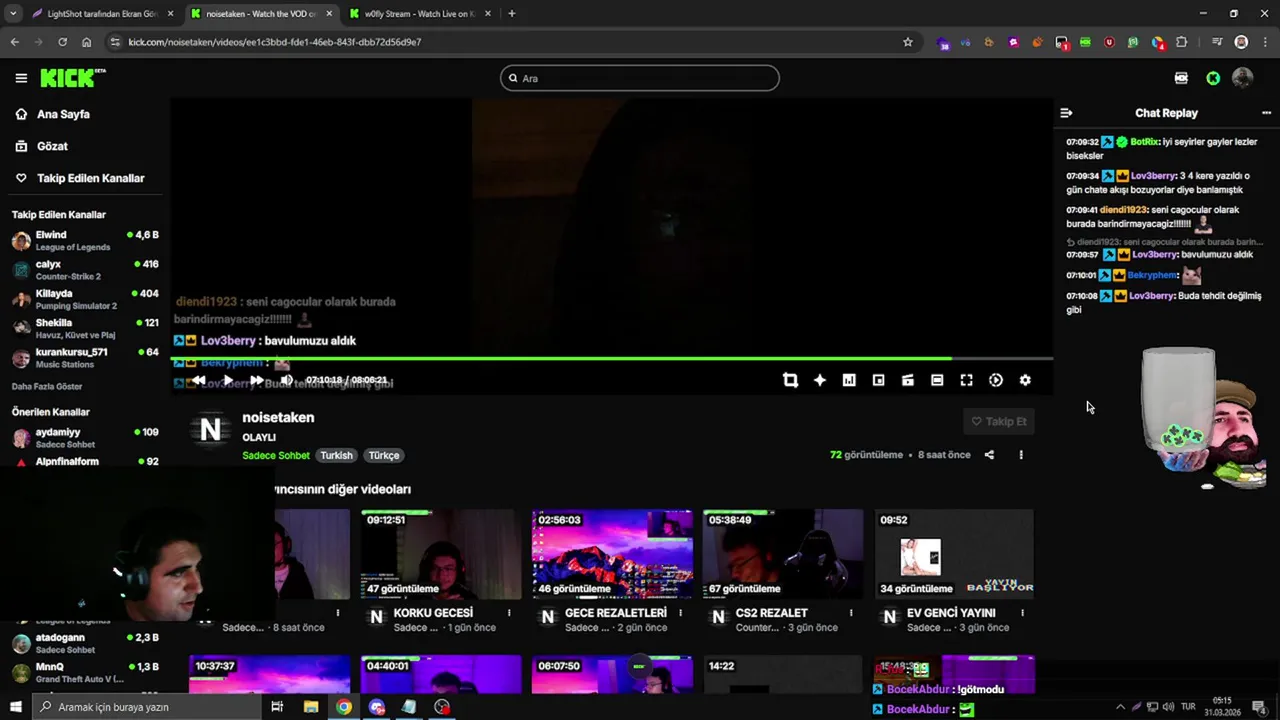Open the stats chart icon in player
Viewport: 1280px width, 720px height.
tap(849, 380)
